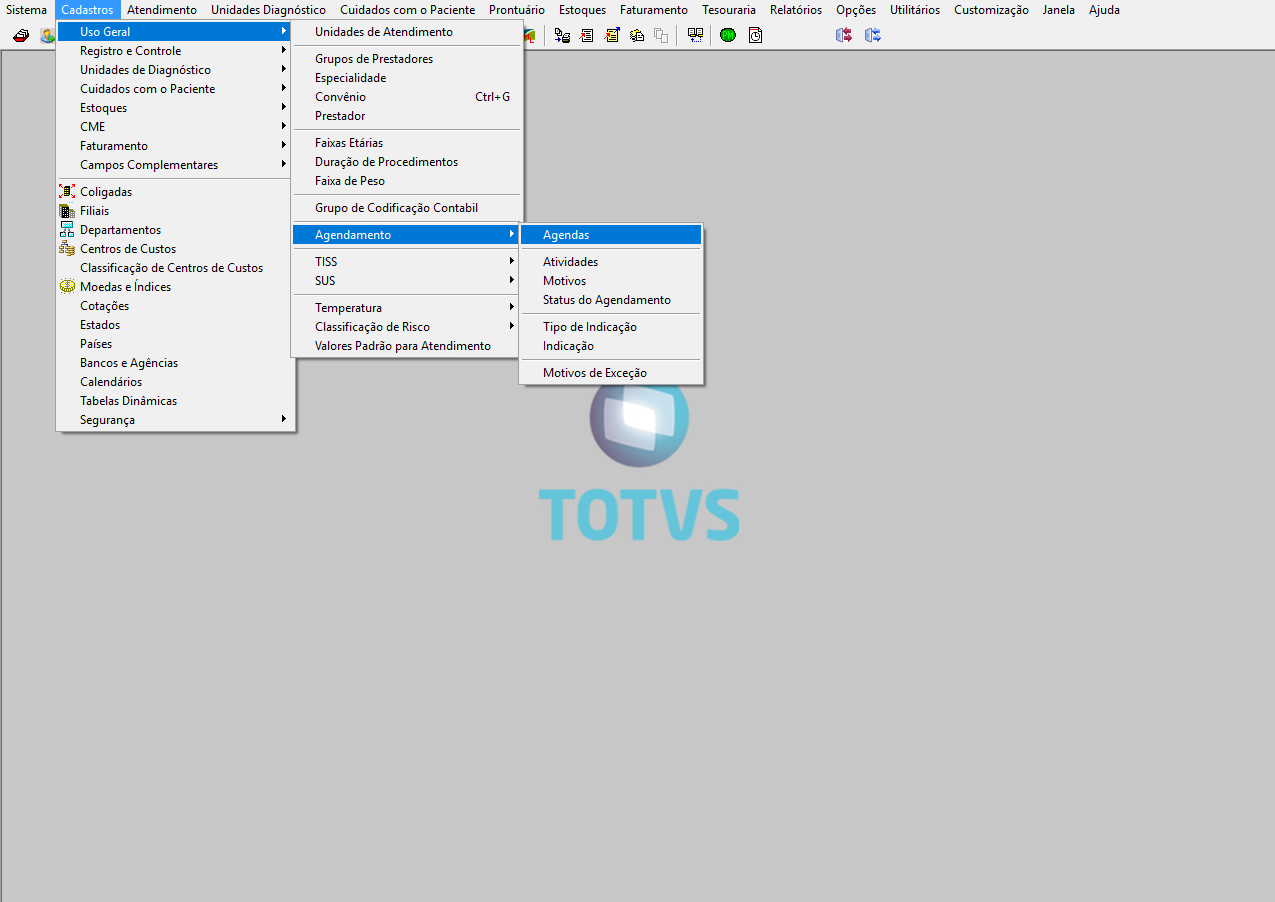This screenshot has height=902, width=1275.
Task: Expand Unidades de Diagnóstico under Cadastros
Action: [x=176, y=70]
